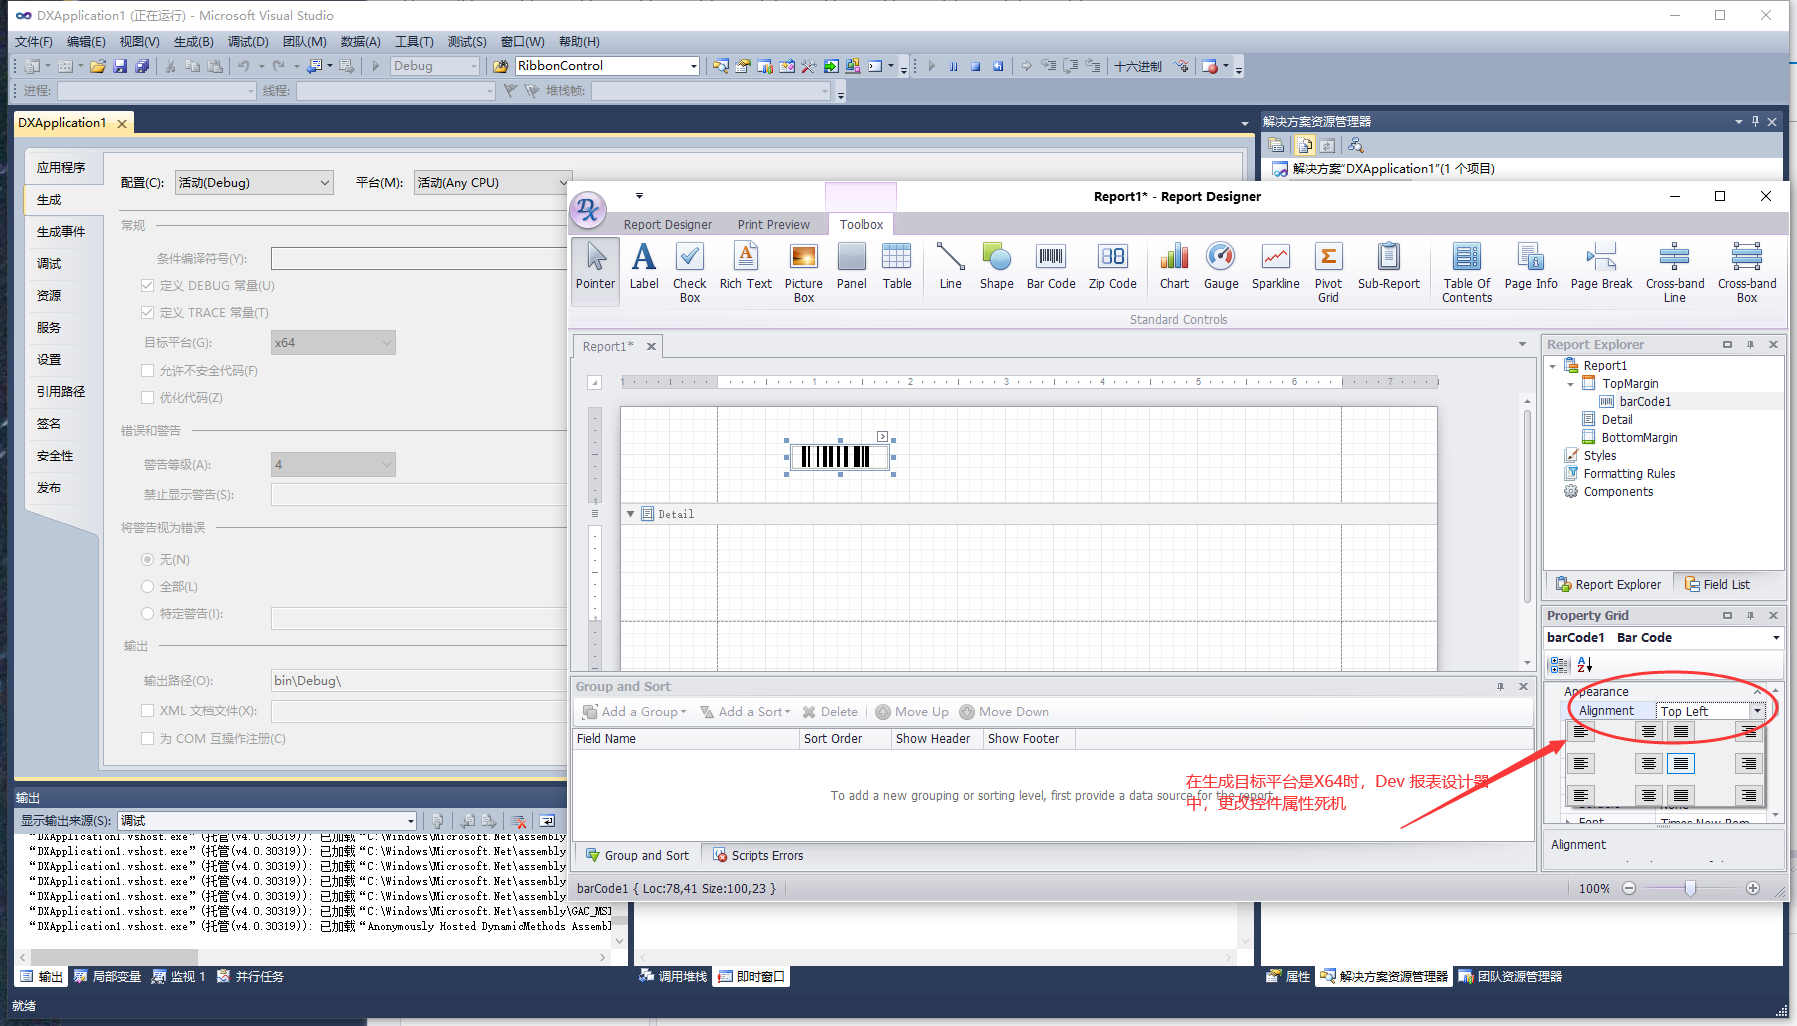
Task: Toggle 定义 TRACE 常量 checkbox
Action: pyautogui.click(x=148, y=312)
